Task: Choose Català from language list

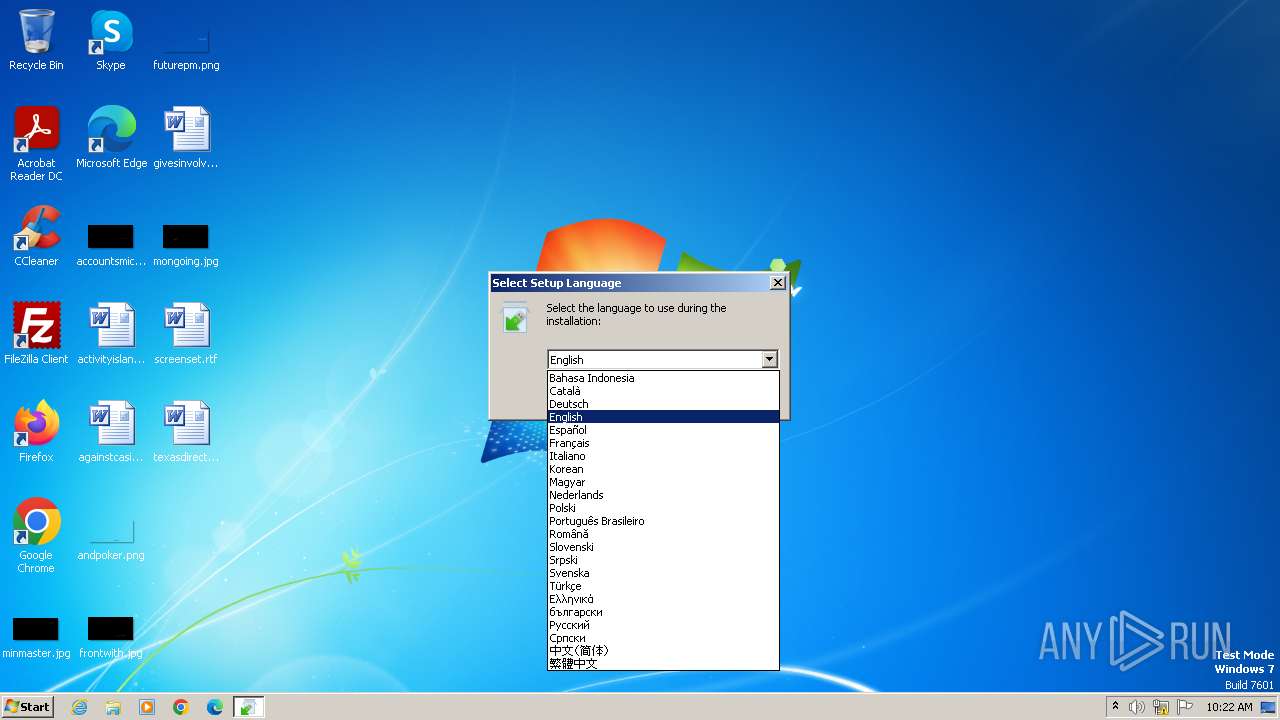Action: [663, 391]
